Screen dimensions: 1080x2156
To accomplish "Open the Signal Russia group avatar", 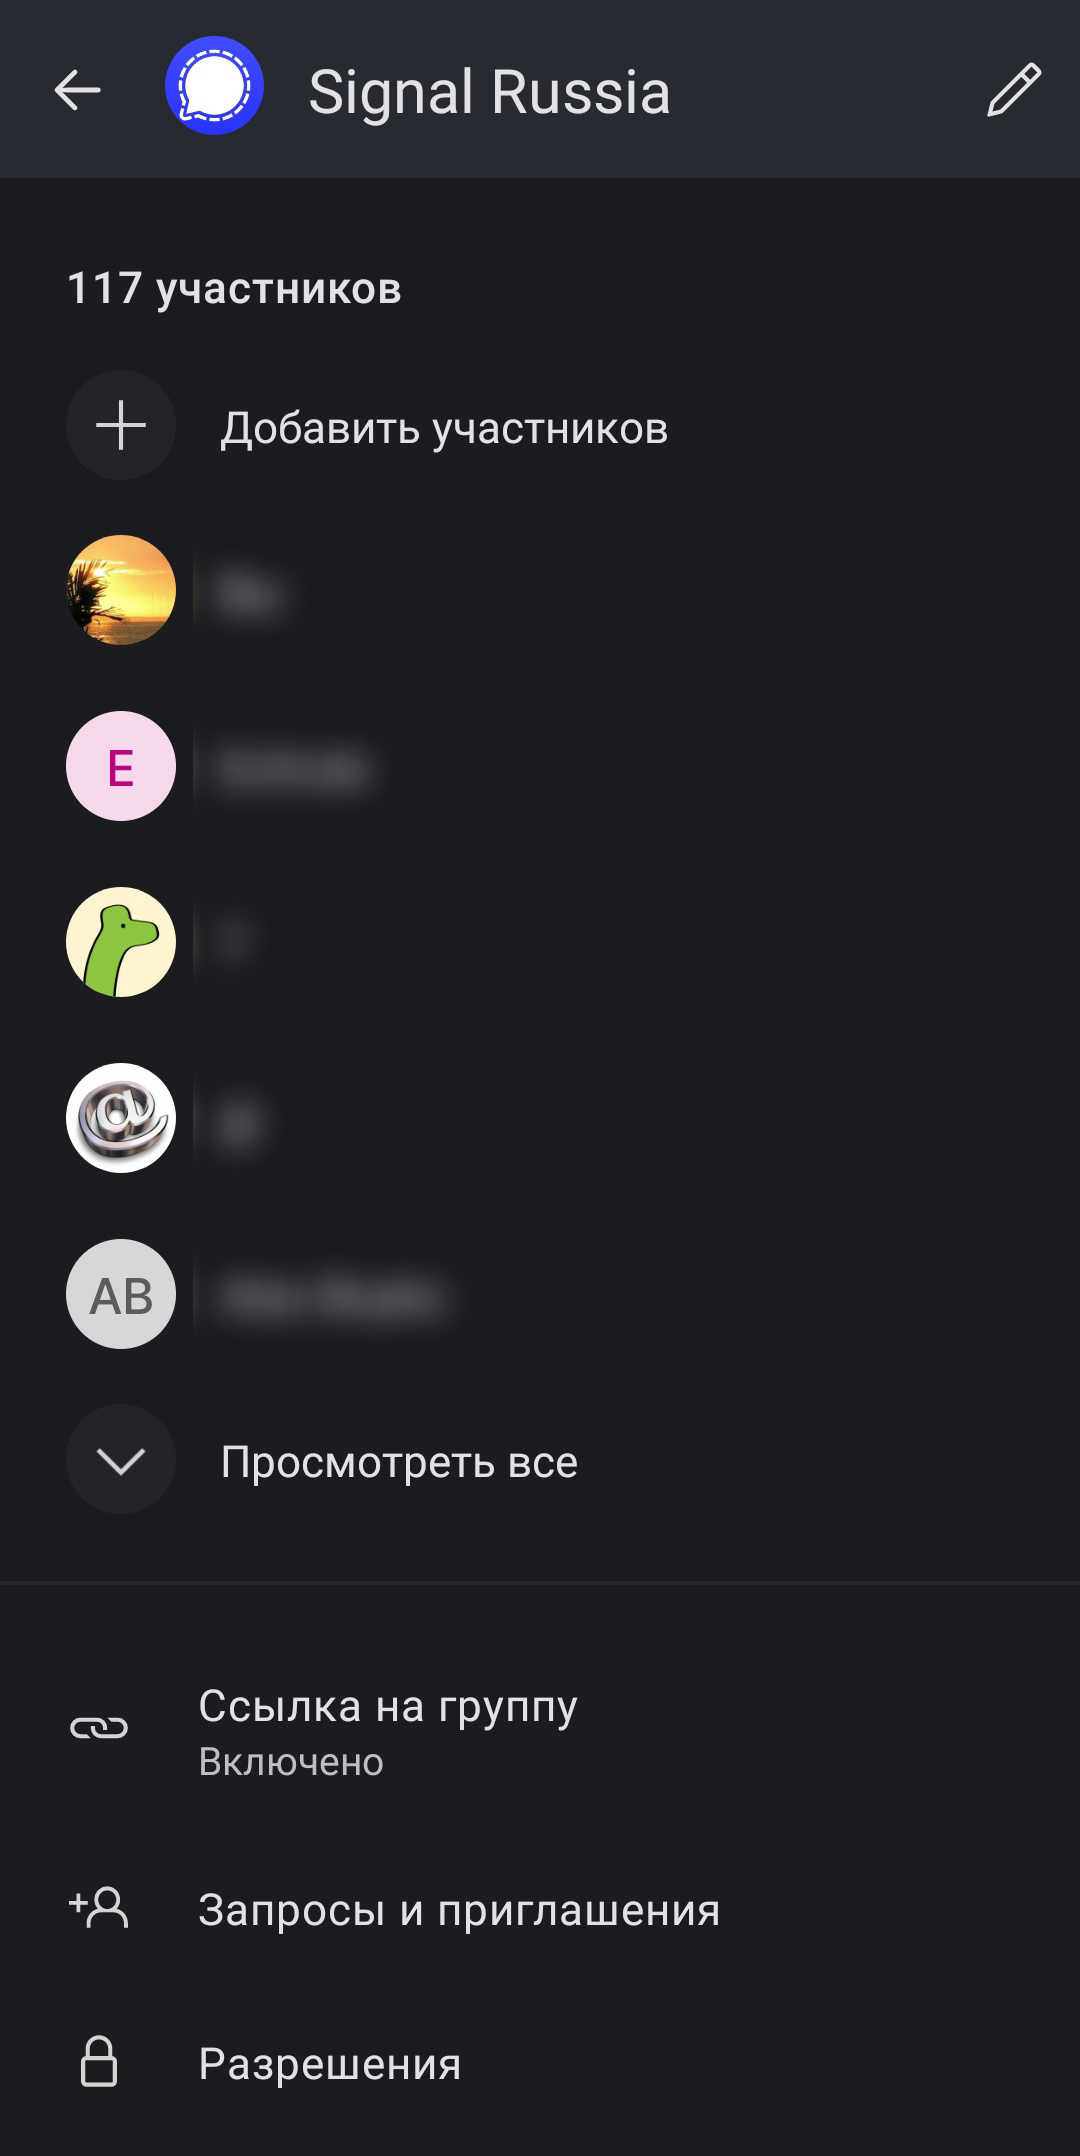I will point(214,85).
